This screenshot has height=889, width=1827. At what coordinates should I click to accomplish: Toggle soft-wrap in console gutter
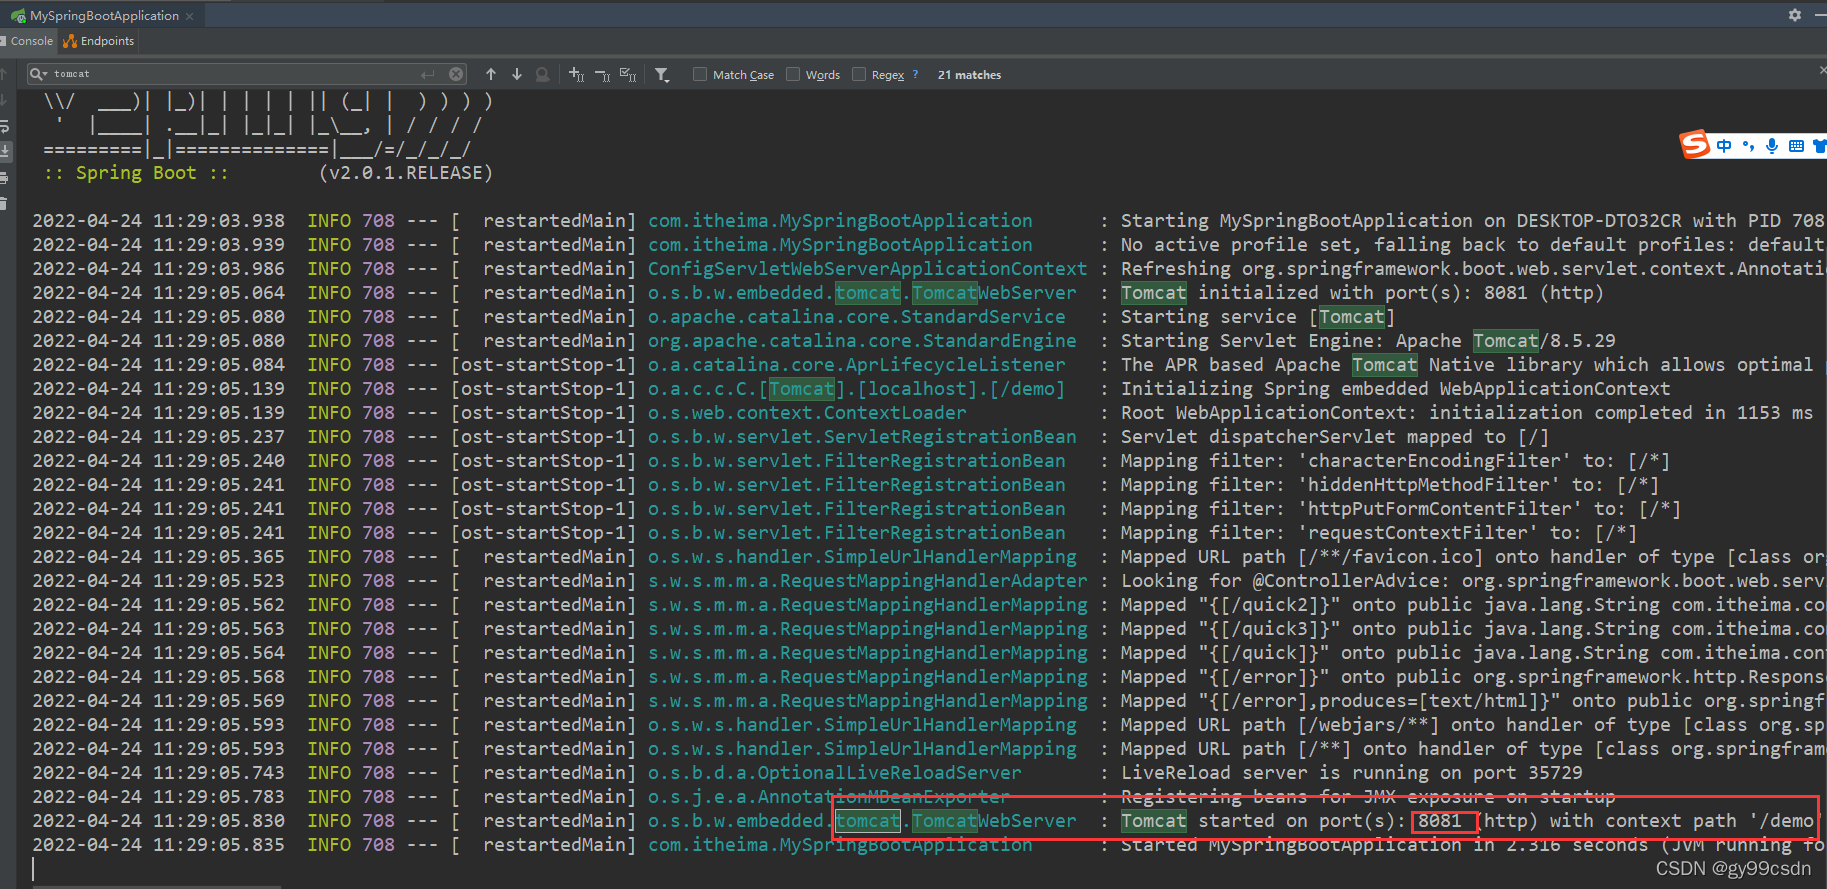pyautogui.click(x=5, y=127)
